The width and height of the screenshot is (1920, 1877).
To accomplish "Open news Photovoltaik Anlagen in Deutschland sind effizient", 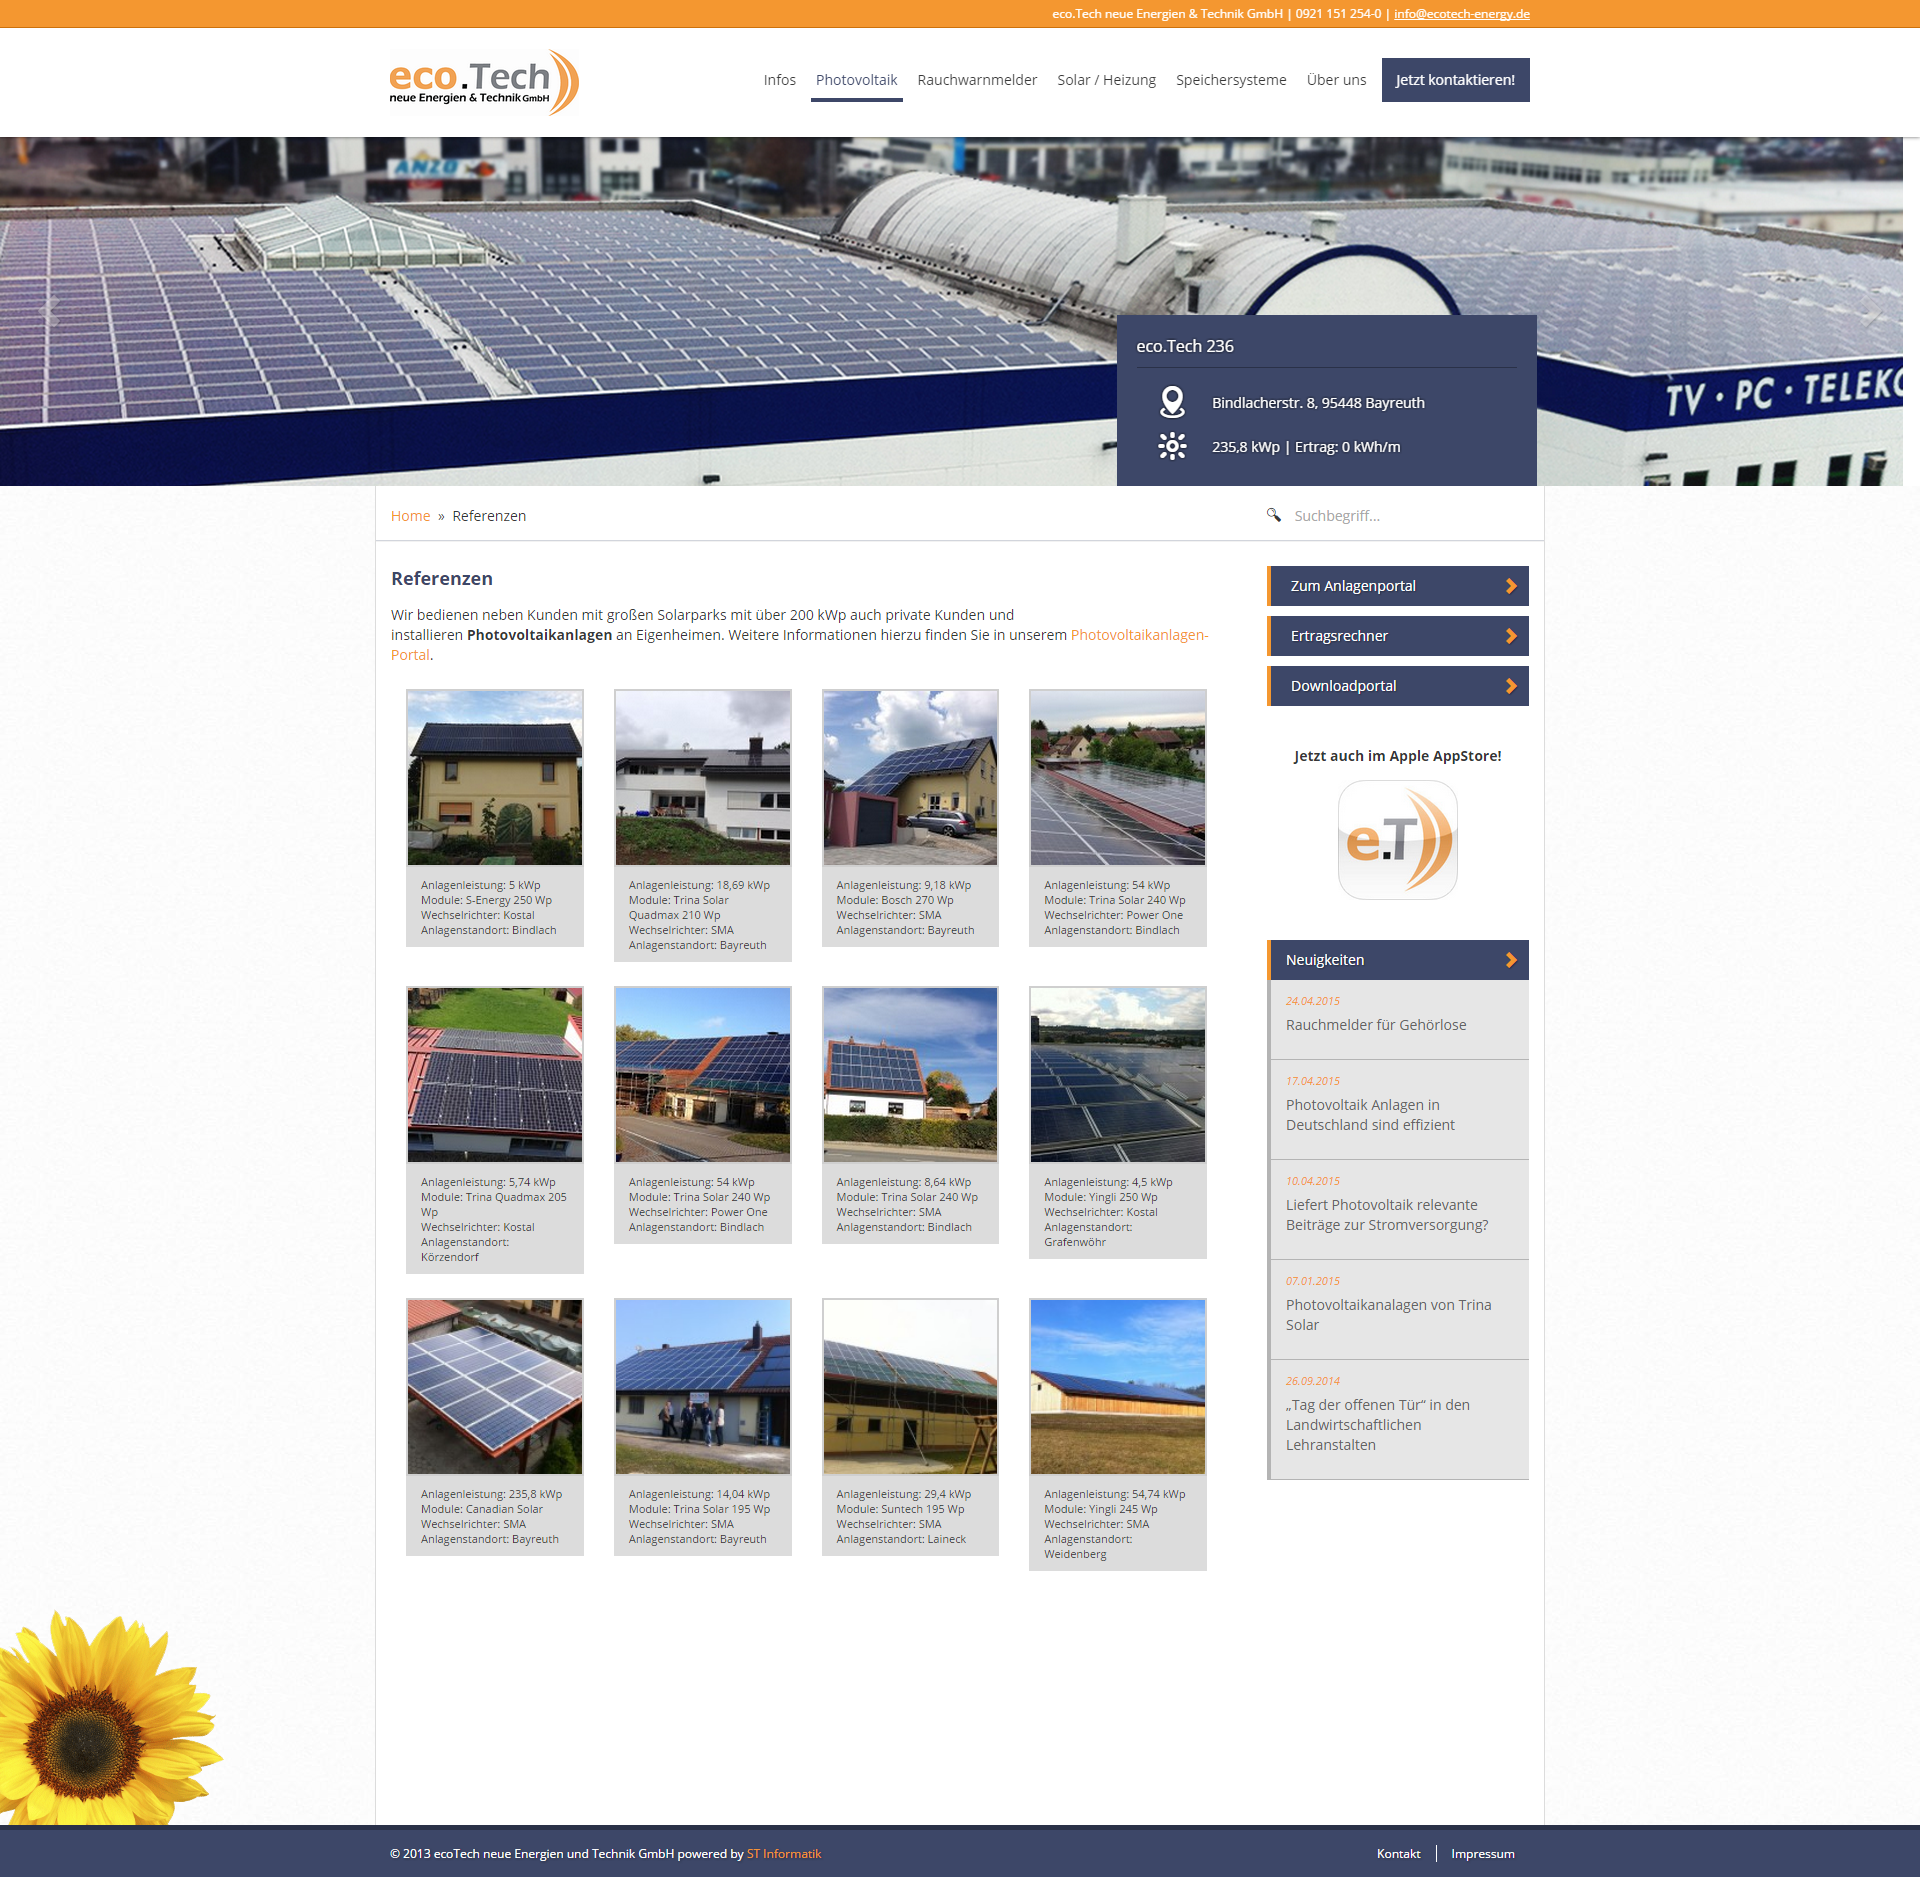I will tap(1370, 1115).
